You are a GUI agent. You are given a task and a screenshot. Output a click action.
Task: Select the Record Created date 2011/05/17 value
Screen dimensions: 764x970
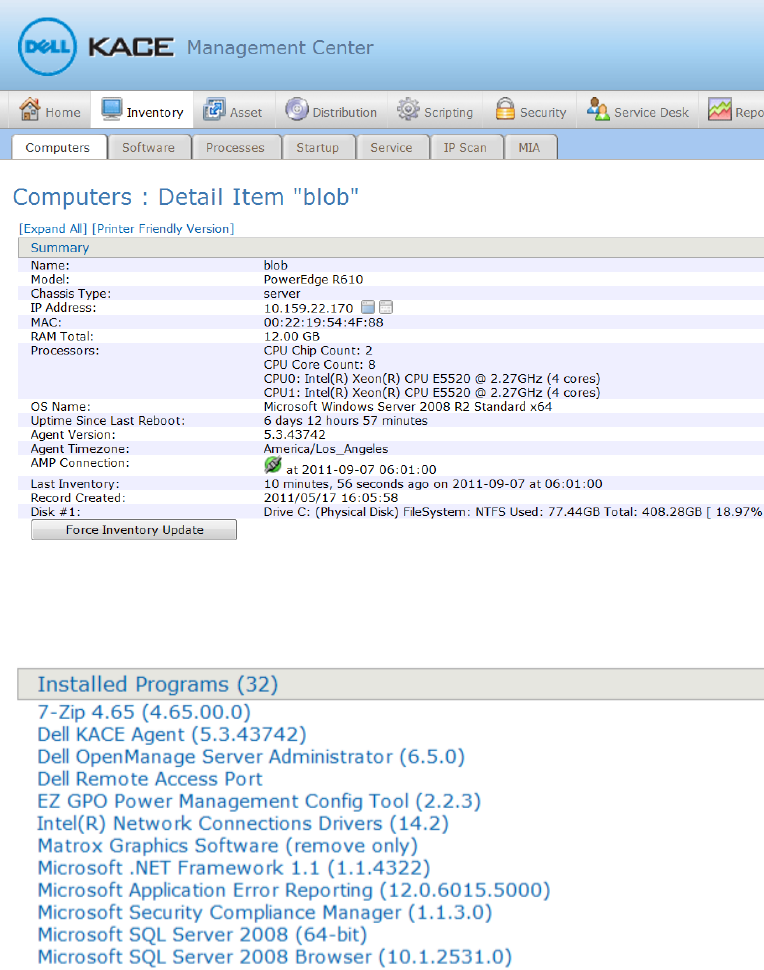[x=331, y=498]
